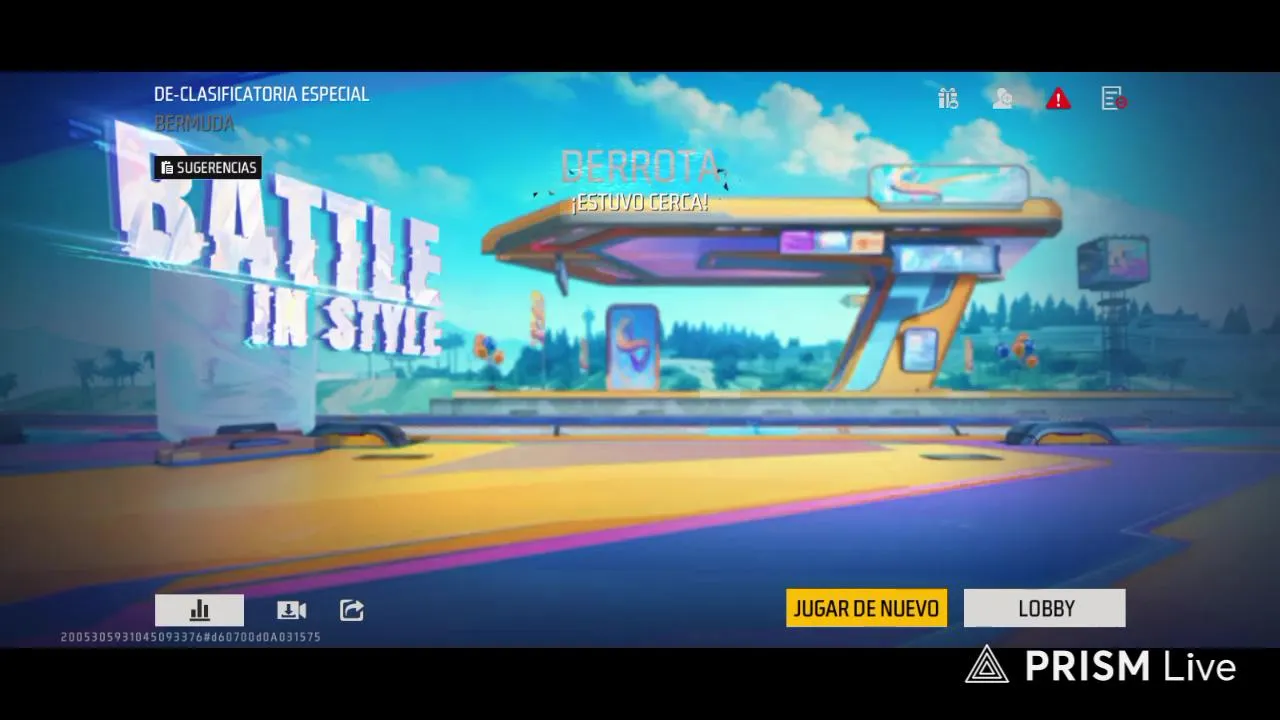1280x720 pixels.
Task: Open the match statistics bar chart button
Action: pos(199,610)
